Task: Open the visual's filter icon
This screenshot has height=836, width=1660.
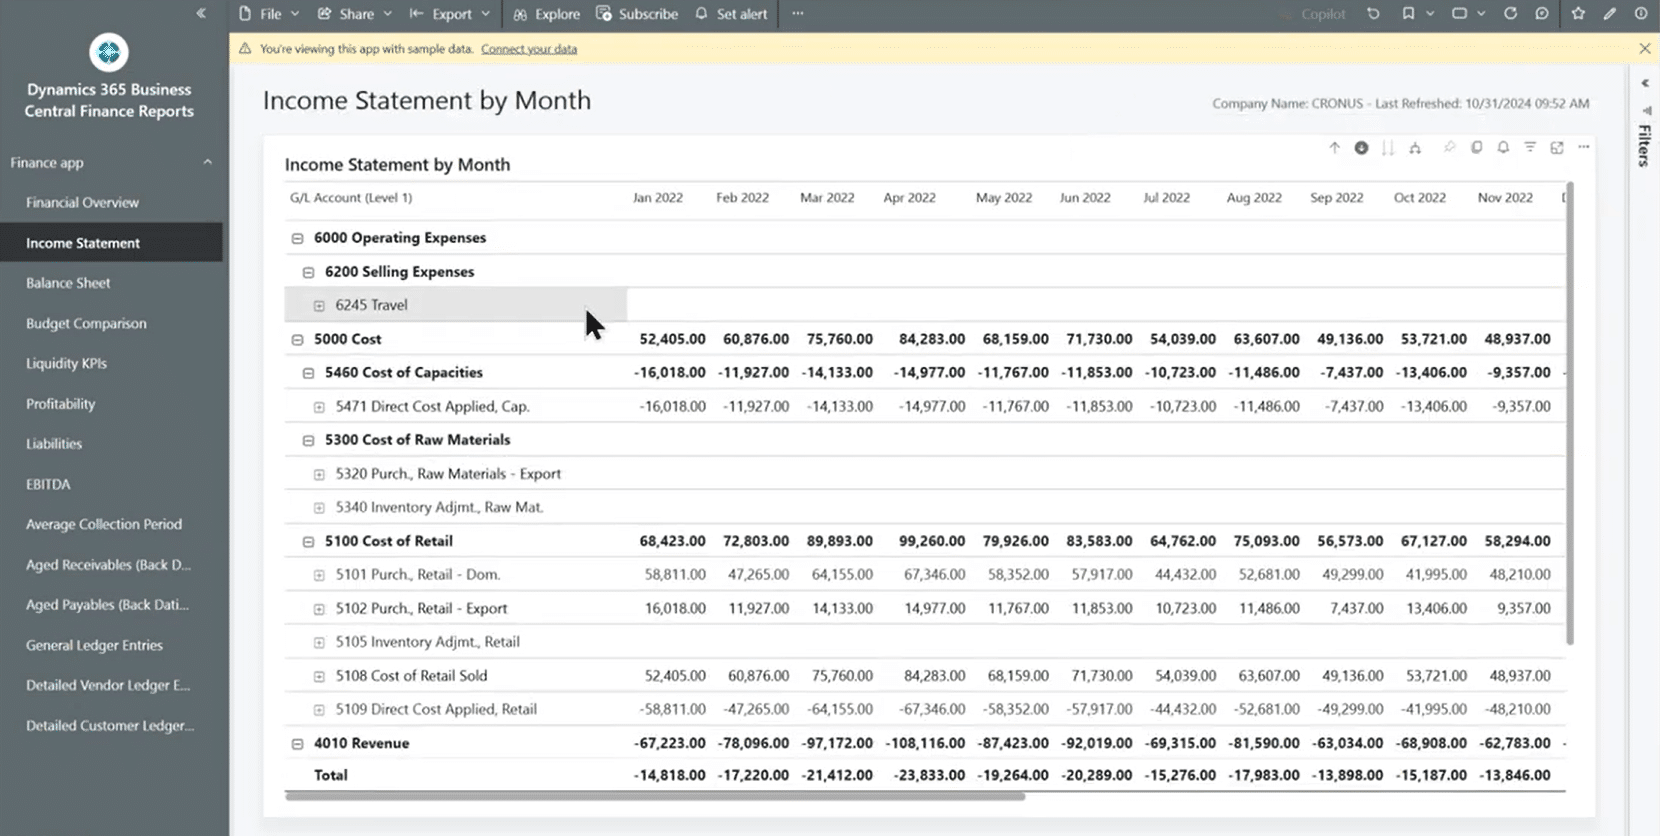Action: point(1530,148)
